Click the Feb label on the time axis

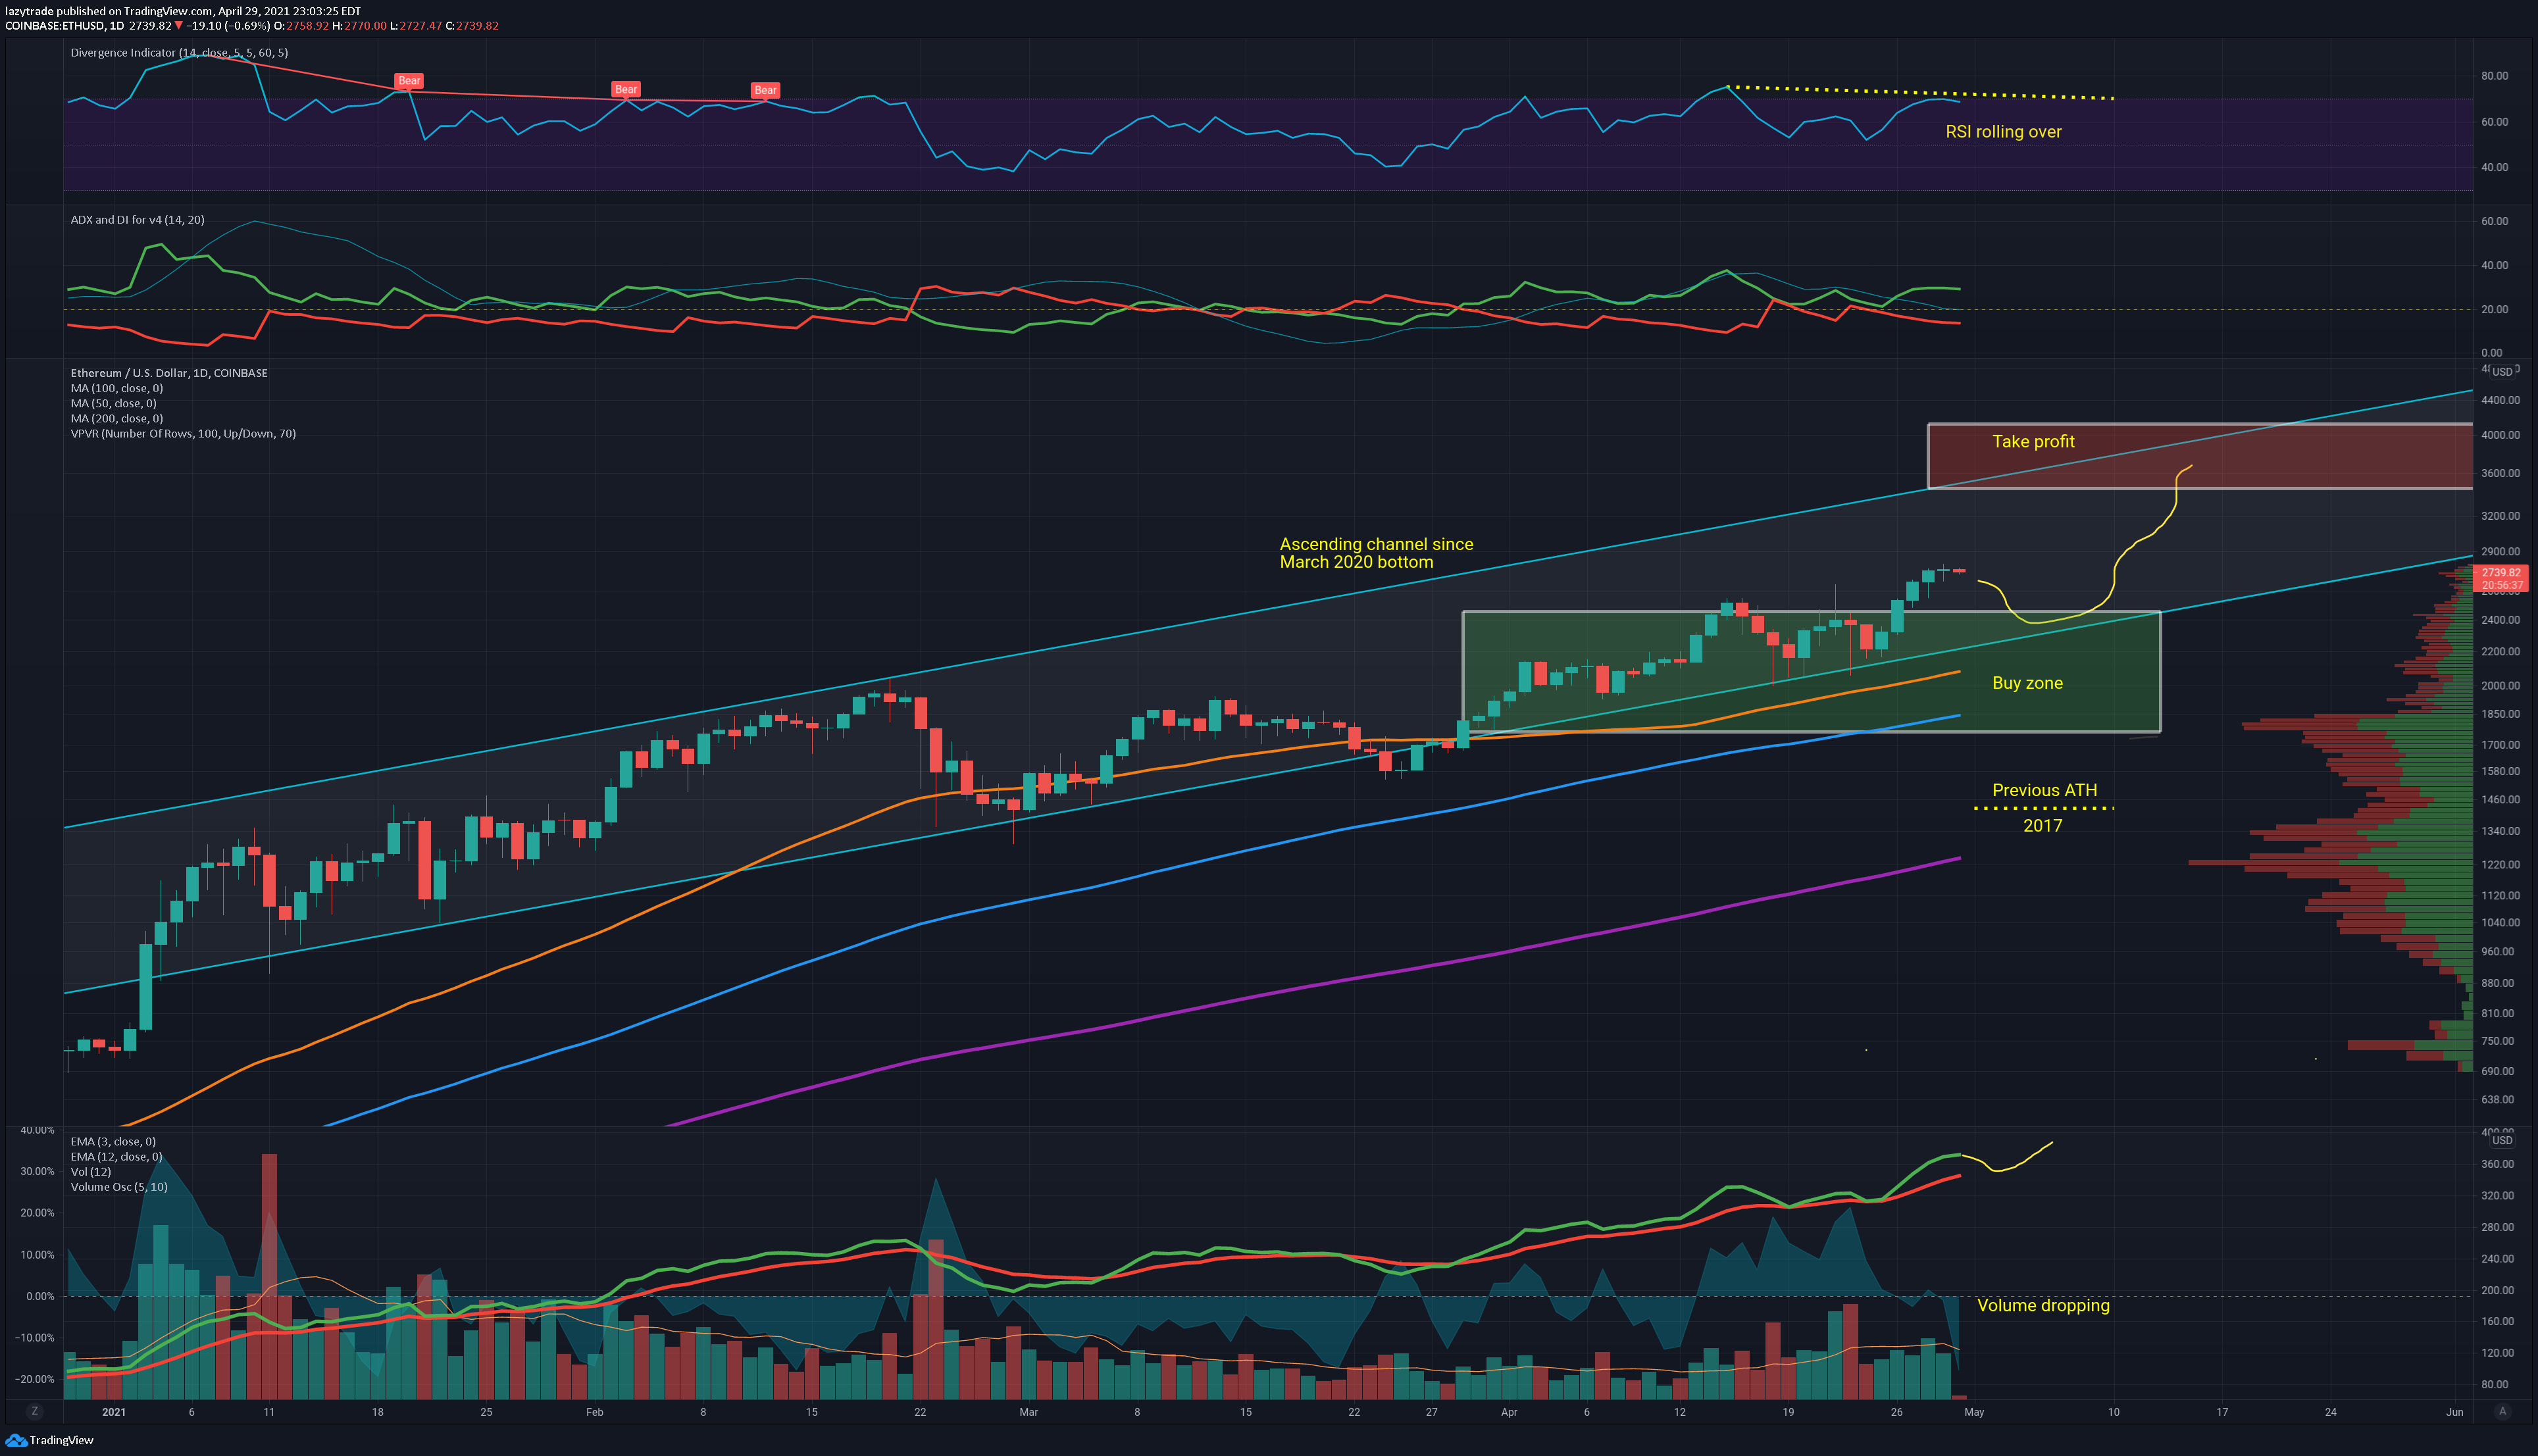pos(595,1412)
